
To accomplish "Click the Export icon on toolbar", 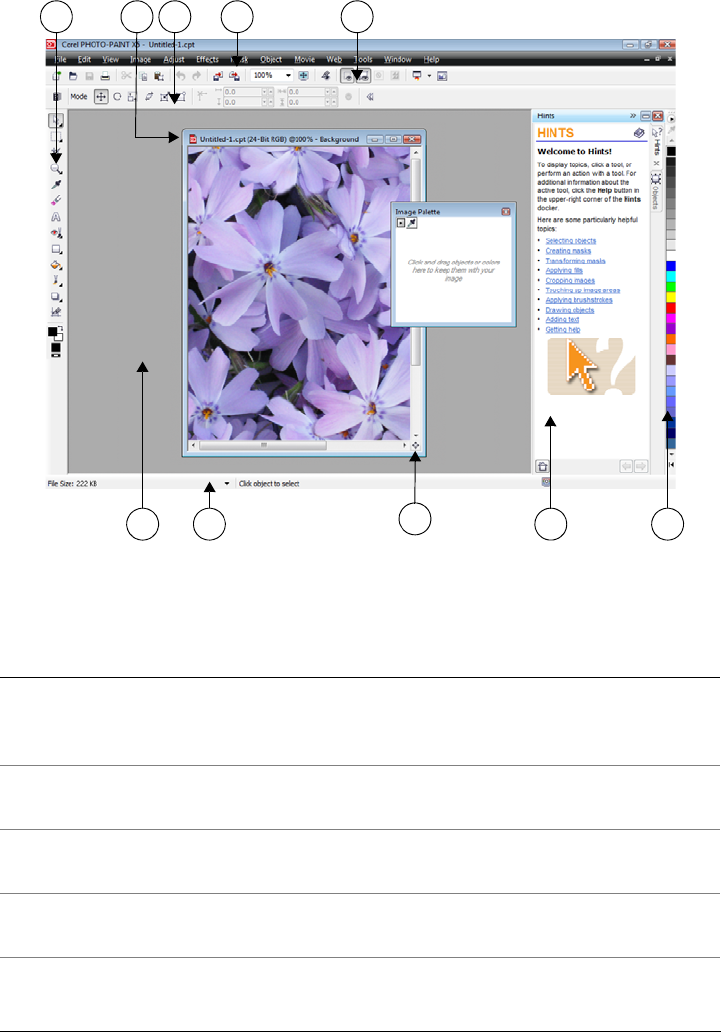I will point(234,76).
